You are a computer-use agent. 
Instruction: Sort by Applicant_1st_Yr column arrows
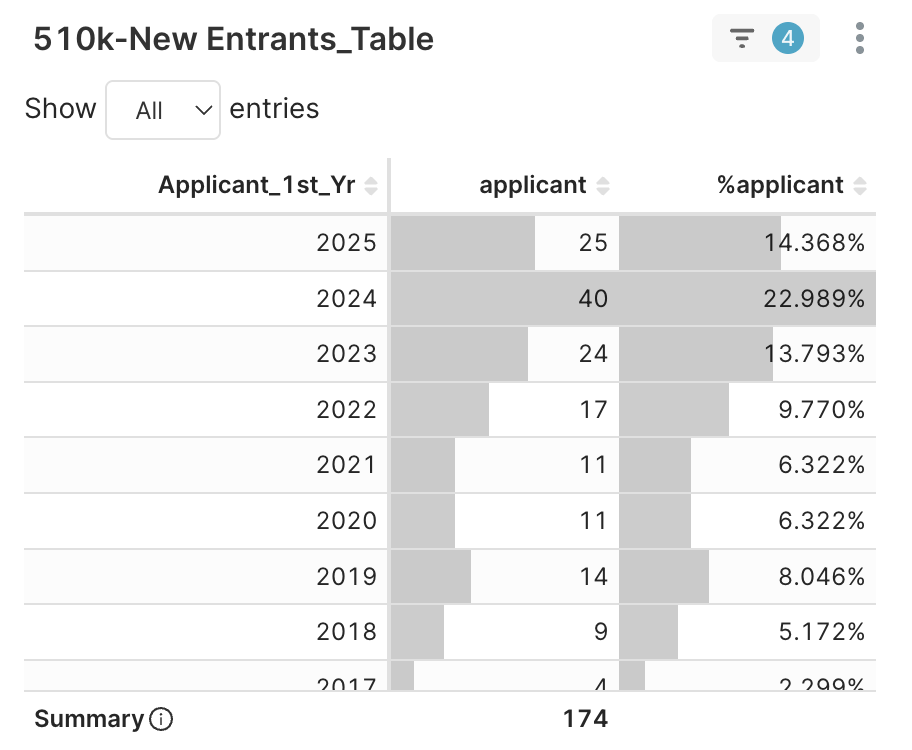coord(371,186)
